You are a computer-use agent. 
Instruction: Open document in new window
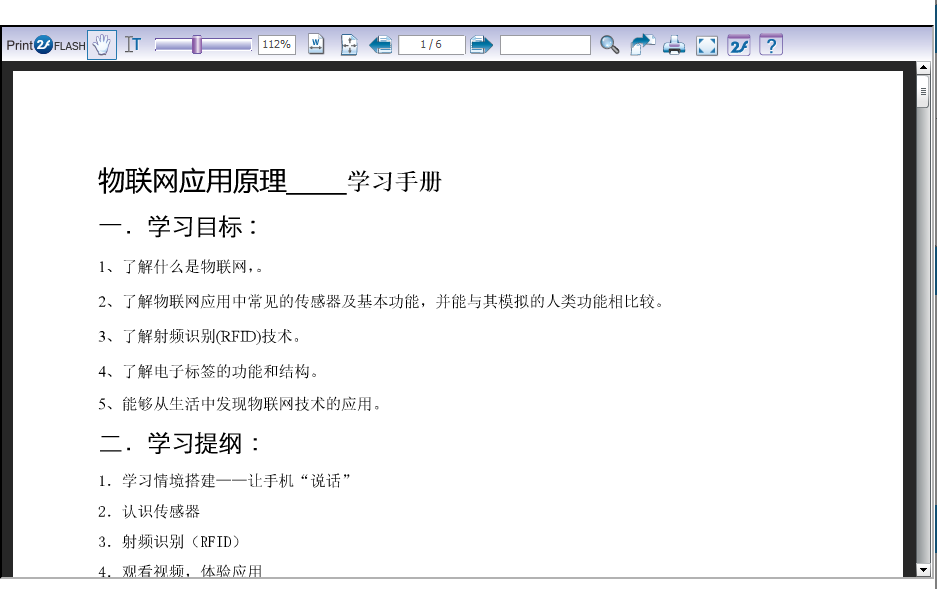pos(642,45)
